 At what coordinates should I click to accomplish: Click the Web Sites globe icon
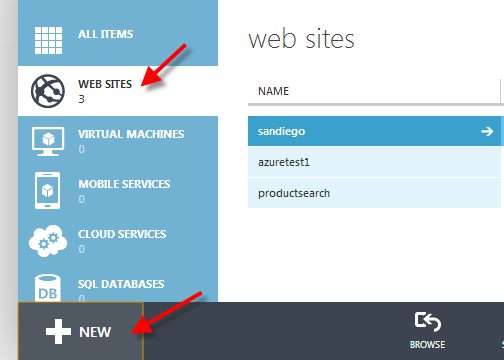click(48, 91)
